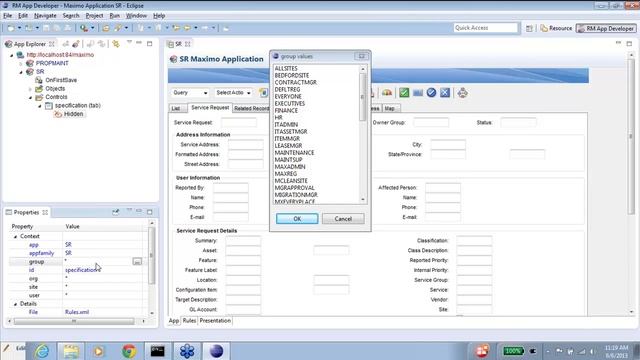
Task: Open Internet Explorer from the taskbar
Action: click(42, 351)
